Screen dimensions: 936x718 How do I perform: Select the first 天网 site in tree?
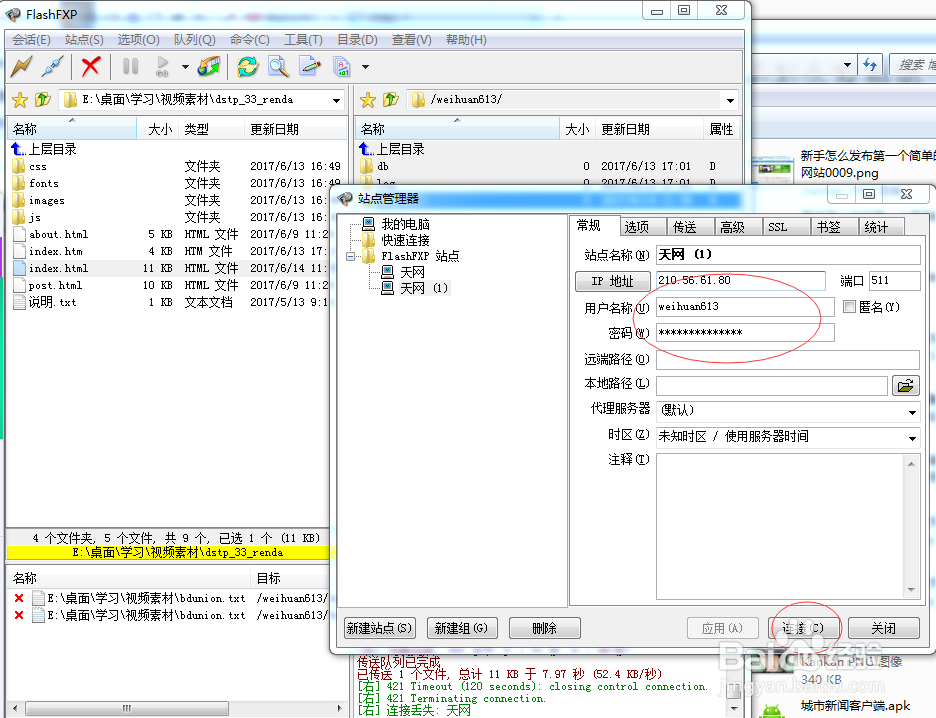tap(412, 273)
